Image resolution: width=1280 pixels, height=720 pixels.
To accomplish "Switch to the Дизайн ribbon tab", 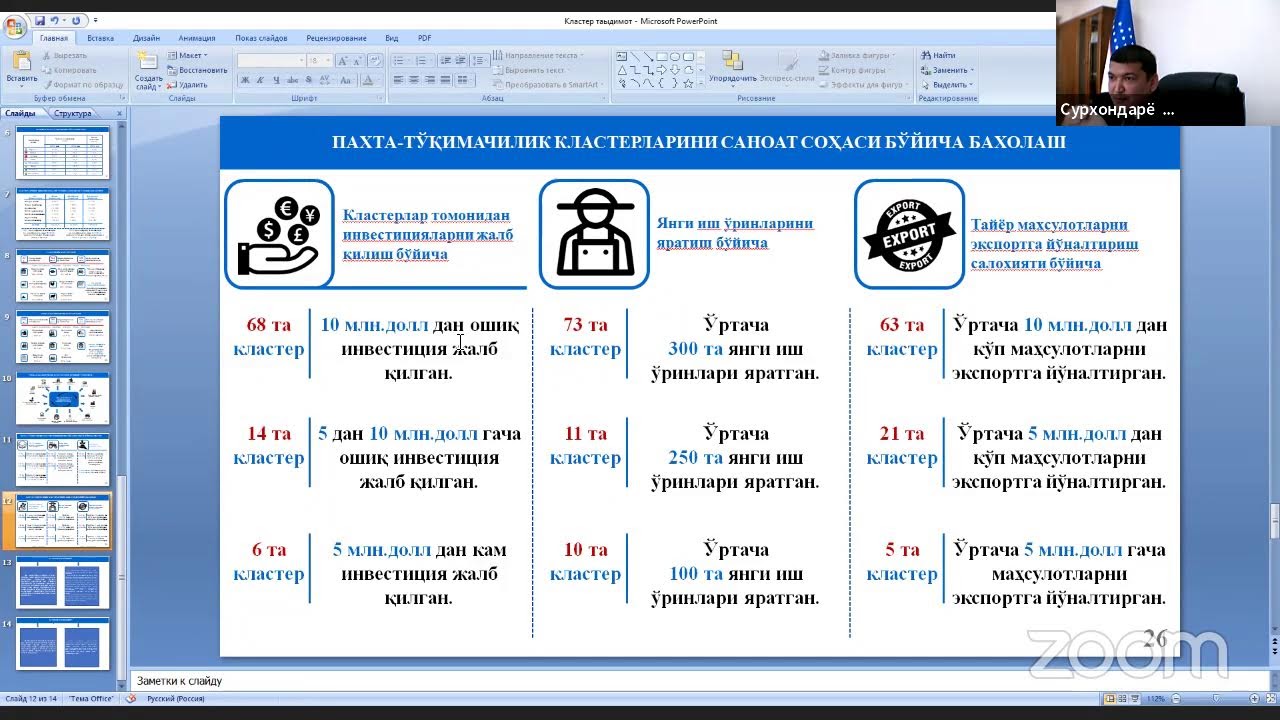I will [146, 38].
